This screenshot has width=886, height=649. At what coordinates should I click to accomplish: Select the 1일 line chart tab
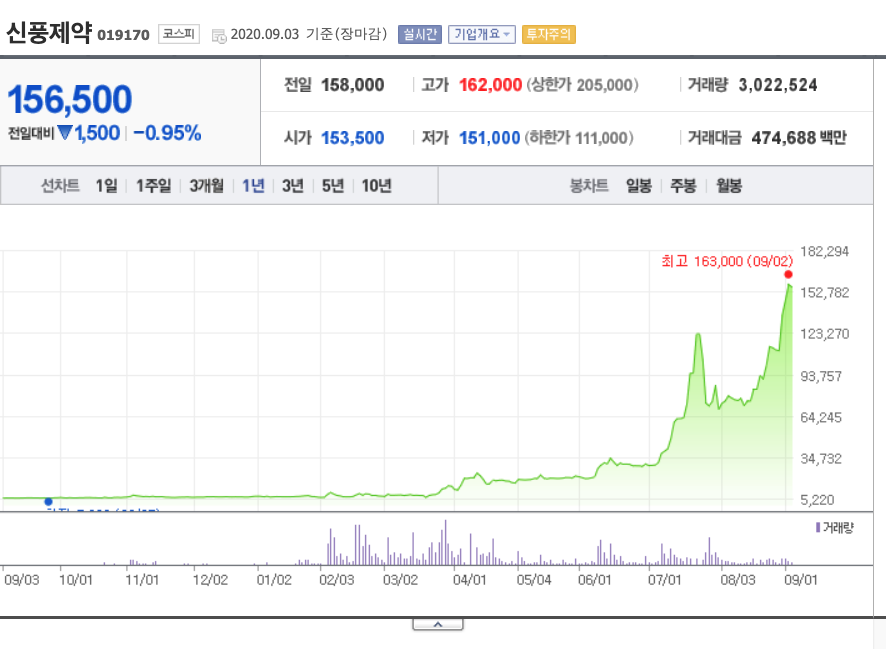click(107, 185)
